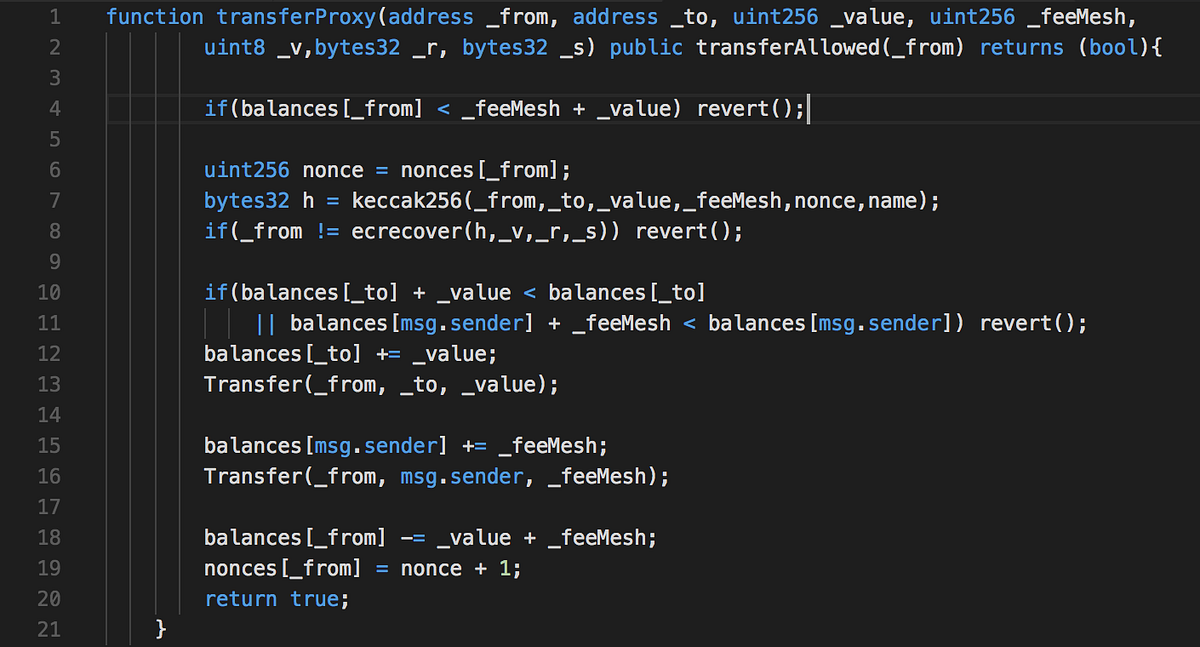This screenshot has height=647, width=1200.
Task: Click the 'public' keyword on line 2
Action: tap(646, 48)
